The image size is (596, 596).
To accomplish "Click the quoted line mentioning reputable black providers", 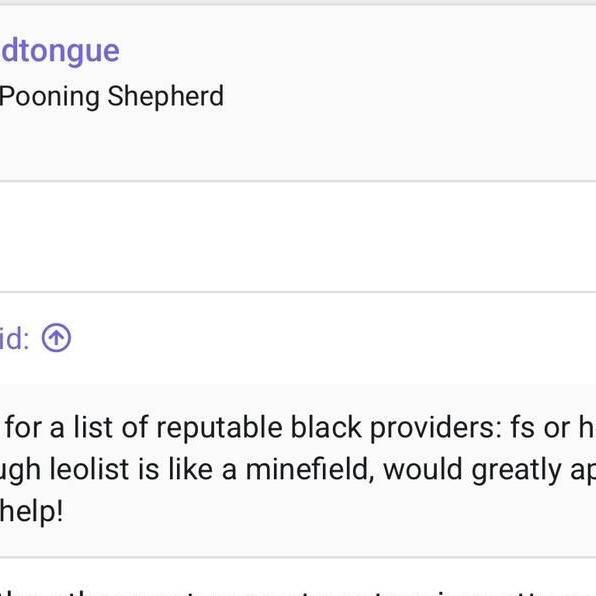I will [x=300, y=428].
